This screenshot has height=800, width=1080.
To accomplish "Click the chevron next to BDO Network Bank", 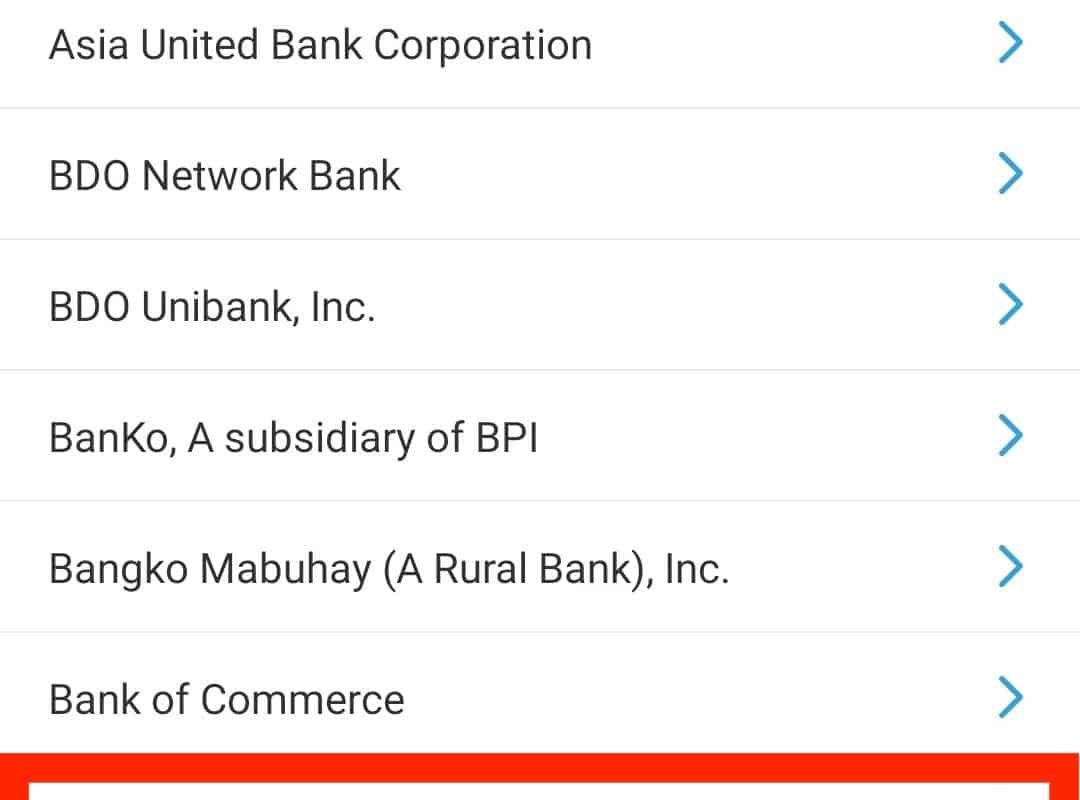I will click(1011, 175).
